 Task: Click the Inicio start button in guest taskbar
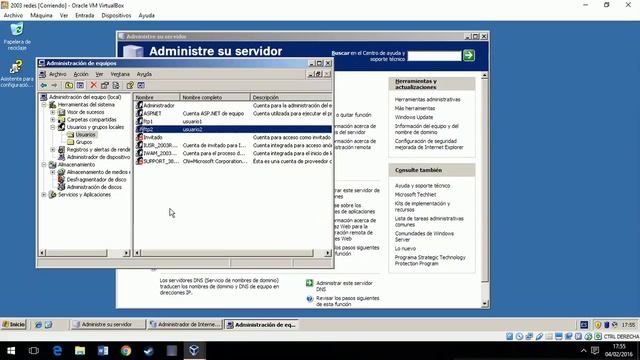pos(14,325)
